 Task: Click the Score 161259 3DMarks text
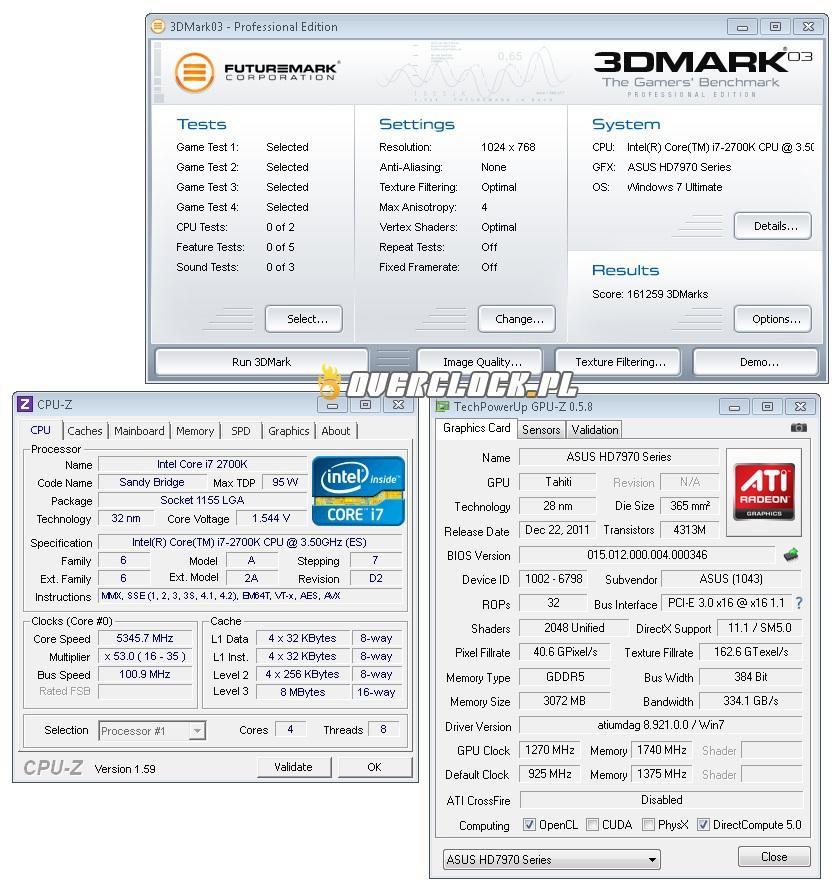[650, 294]
